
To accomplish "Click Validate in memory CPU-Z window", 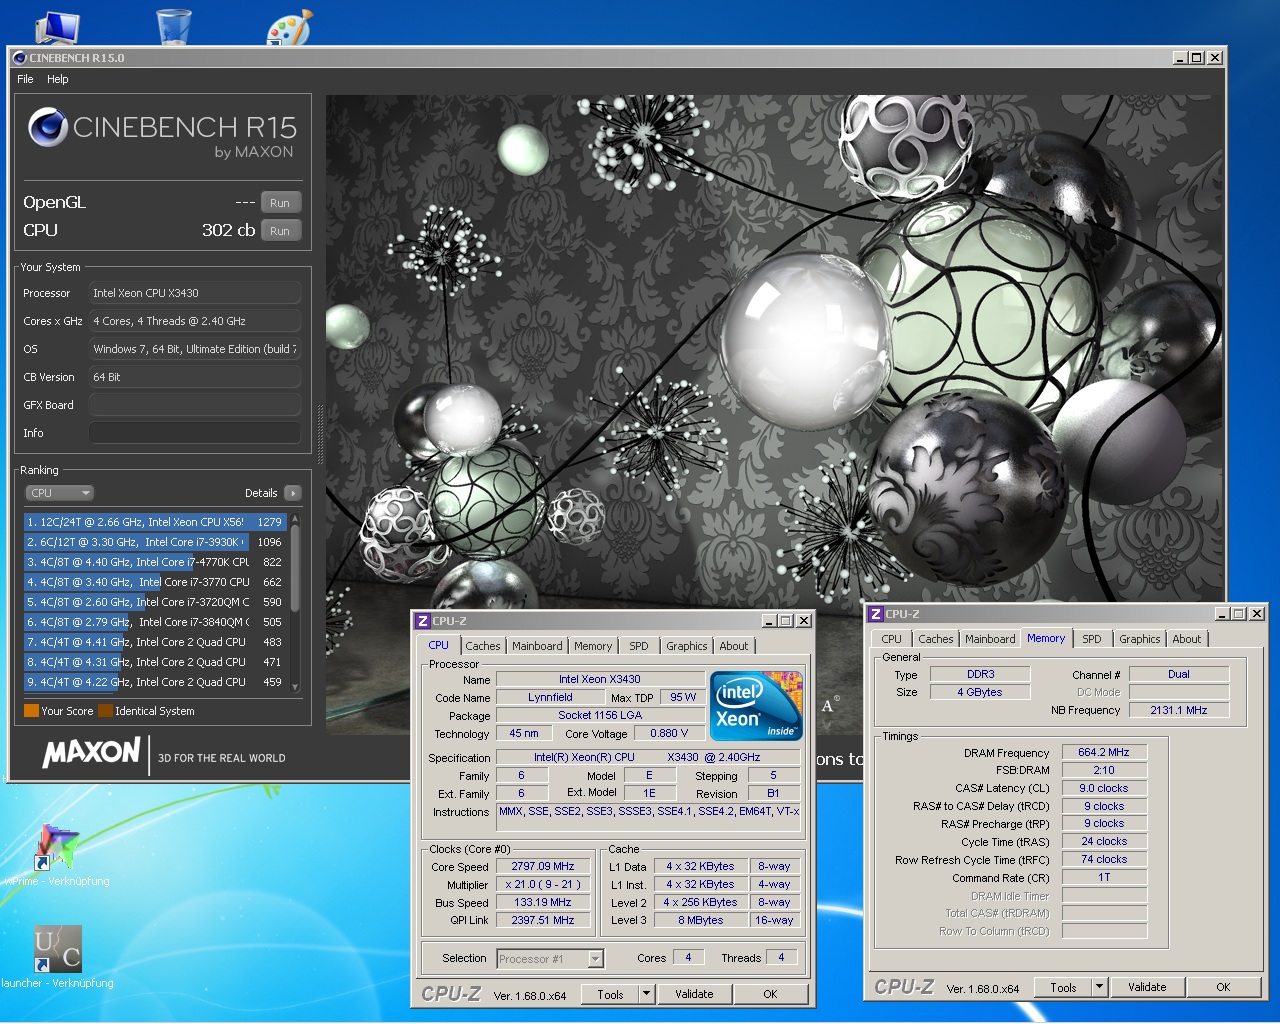I will (1147, 987).
